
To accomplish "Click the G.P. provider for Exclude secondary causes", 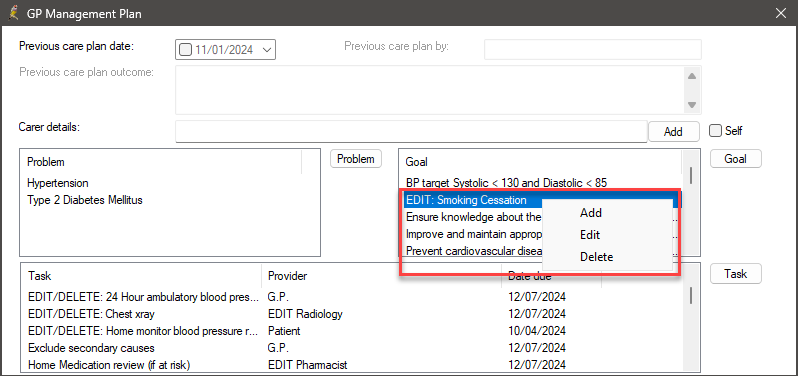I will click(x=278, y=348).
